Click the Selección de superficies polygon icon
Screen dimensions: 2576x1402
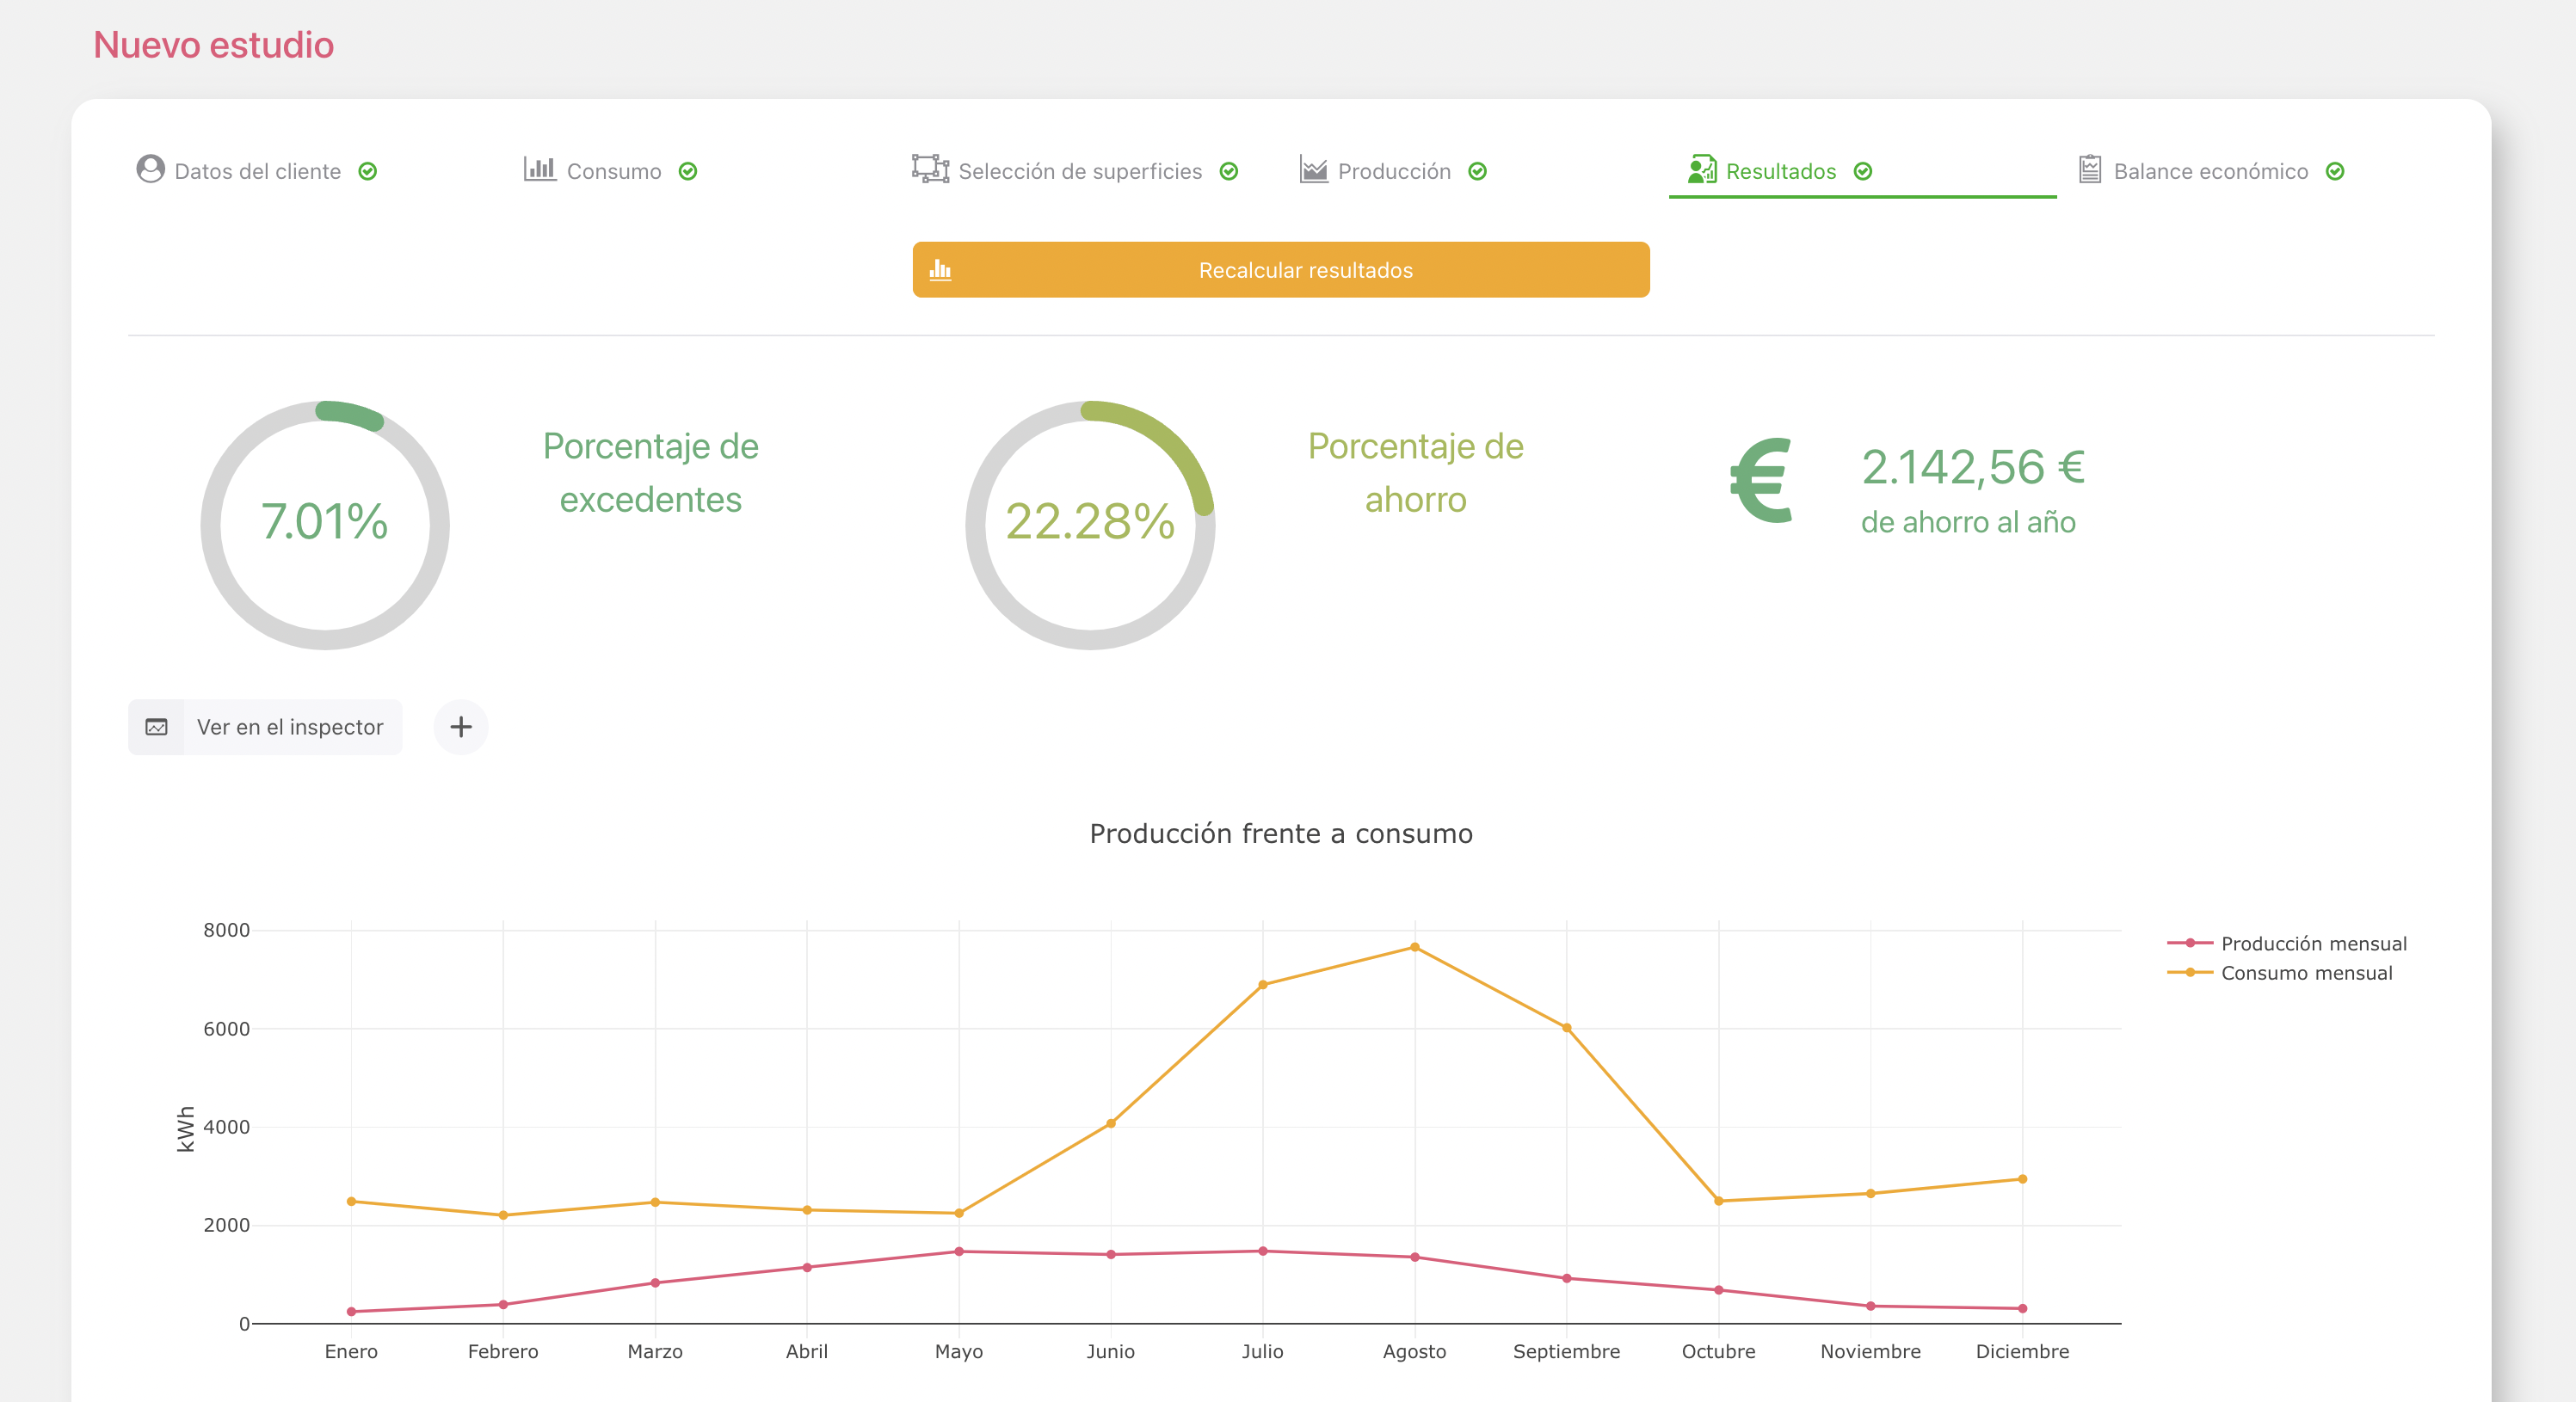click(x=930, y=169)
